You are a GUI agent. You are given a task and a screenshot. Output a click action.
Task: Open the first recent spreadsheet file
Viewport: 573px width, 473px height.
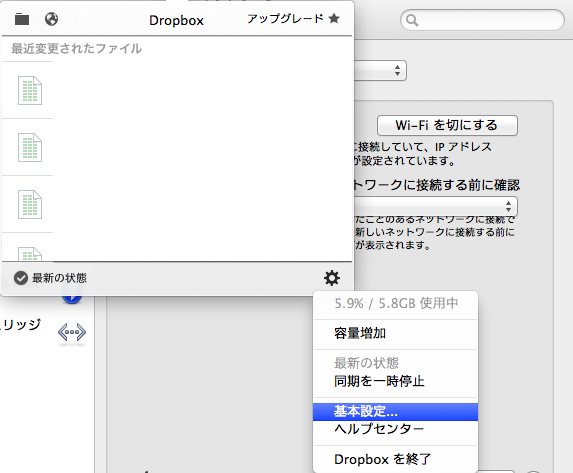point(30,90)
